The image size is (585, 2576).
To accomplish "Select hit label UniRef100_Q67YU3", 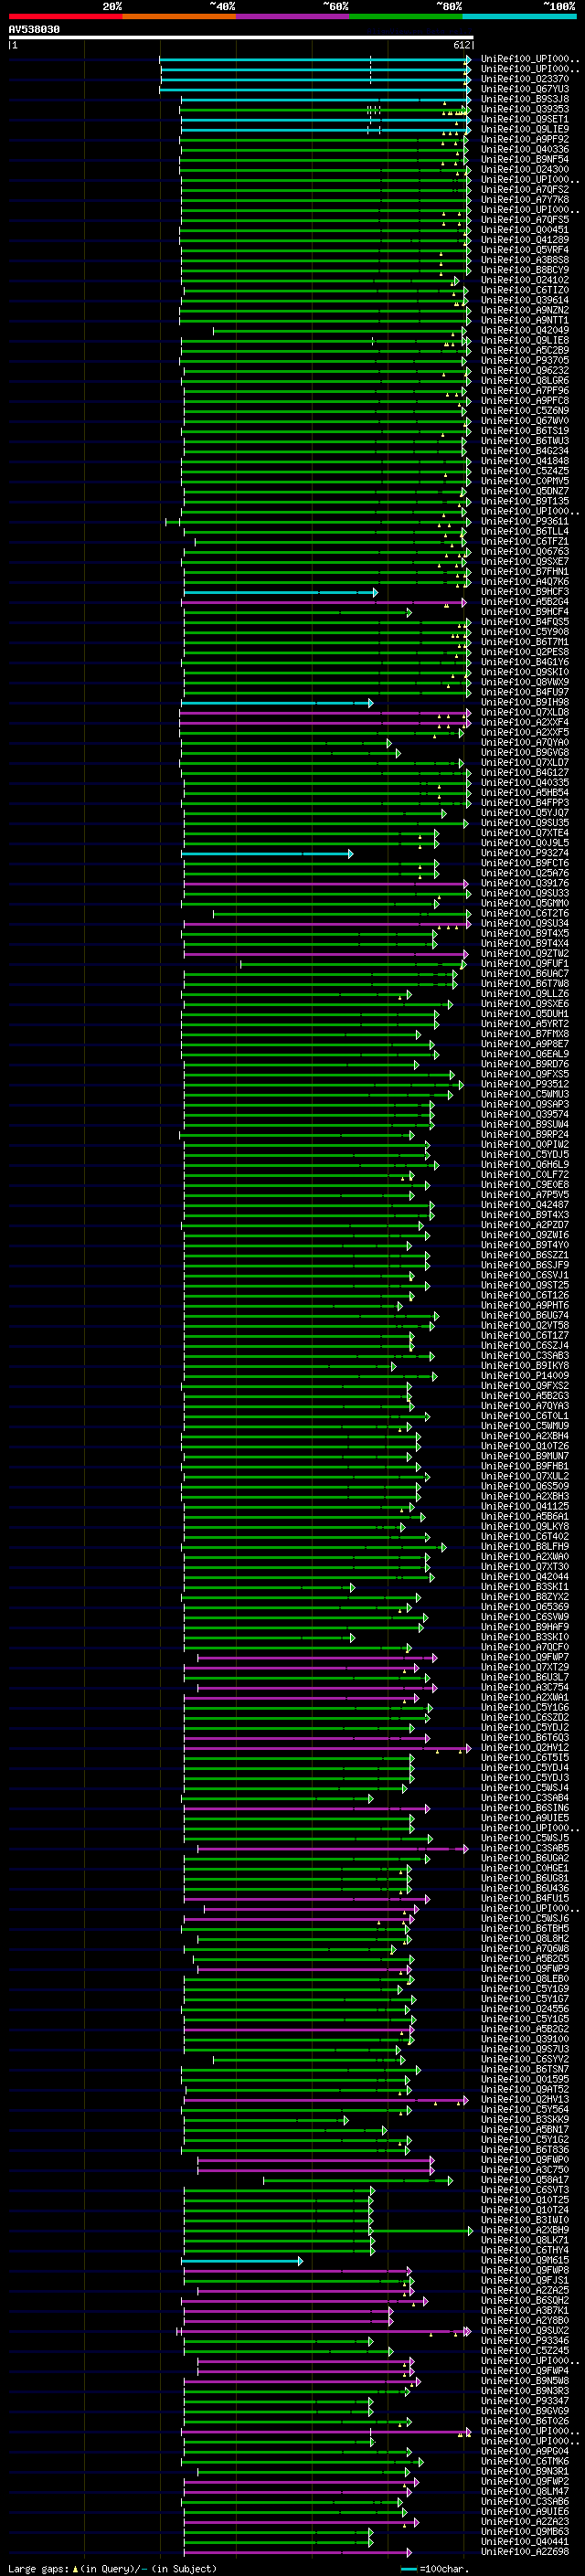I will [525, 89].
